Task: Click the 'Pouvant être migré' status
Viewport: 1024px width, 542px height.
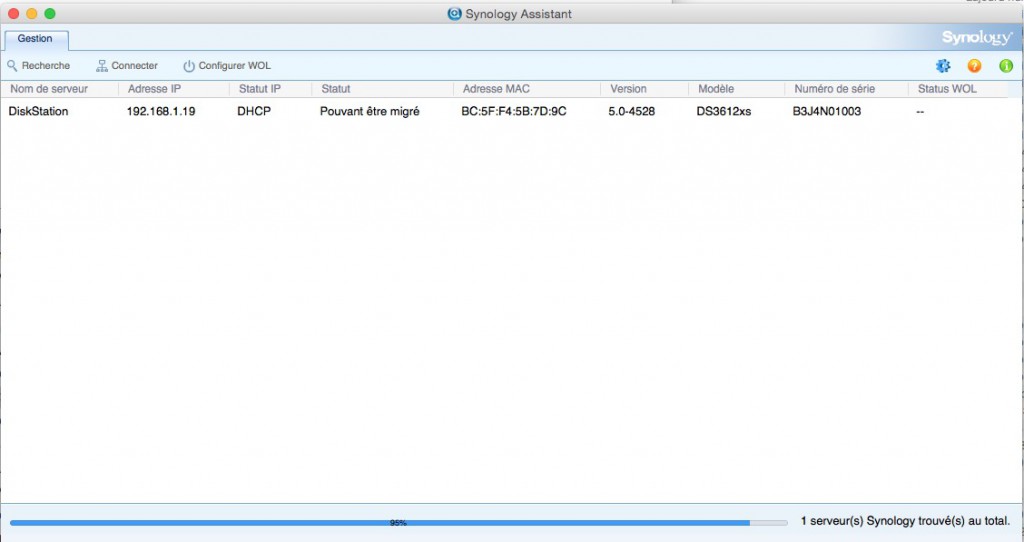Action: (x=370, y=112)
